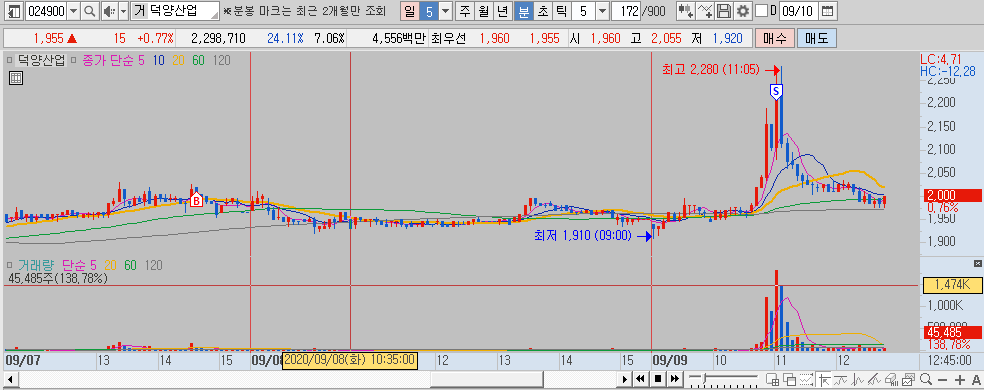Image resolution: width=984 pixels, height=390 pixels.
Task: Toggle the D checkbox beside date field
Action: (x=761, y=11)
